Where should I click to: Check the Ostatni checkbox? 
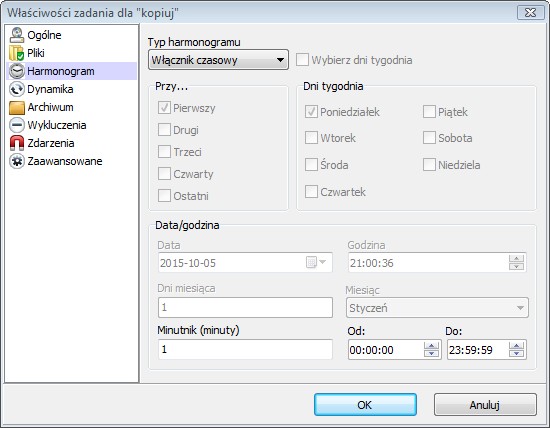[164, 196]
